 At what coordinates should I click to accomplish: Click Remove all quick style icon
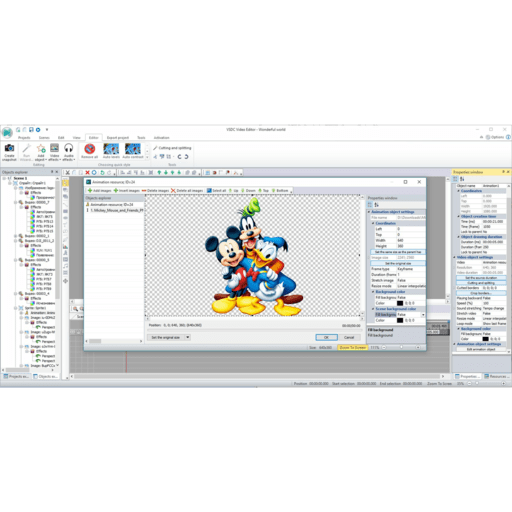coord(89,149)
